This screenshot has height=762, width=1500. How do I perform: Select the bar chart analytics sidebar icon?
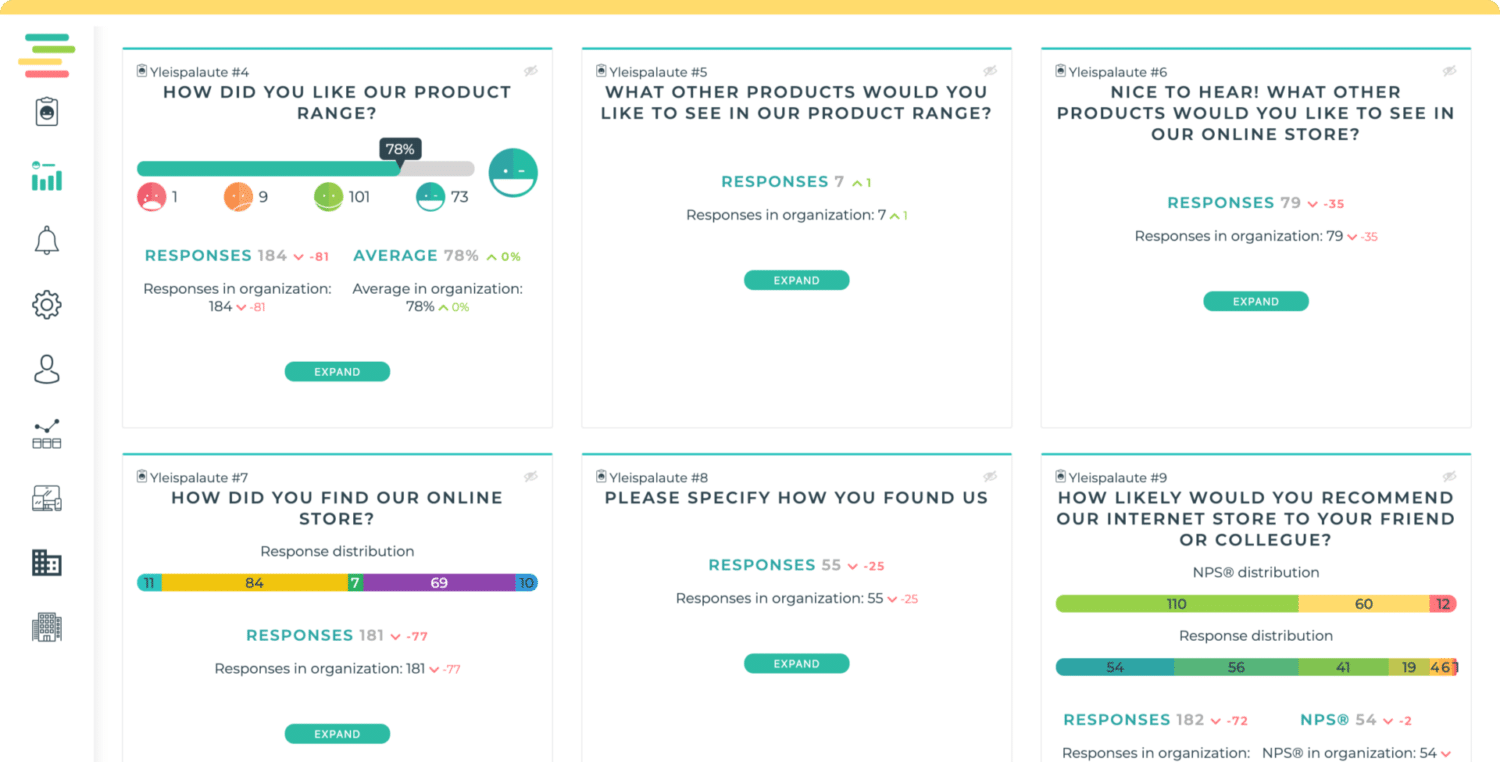47,176
